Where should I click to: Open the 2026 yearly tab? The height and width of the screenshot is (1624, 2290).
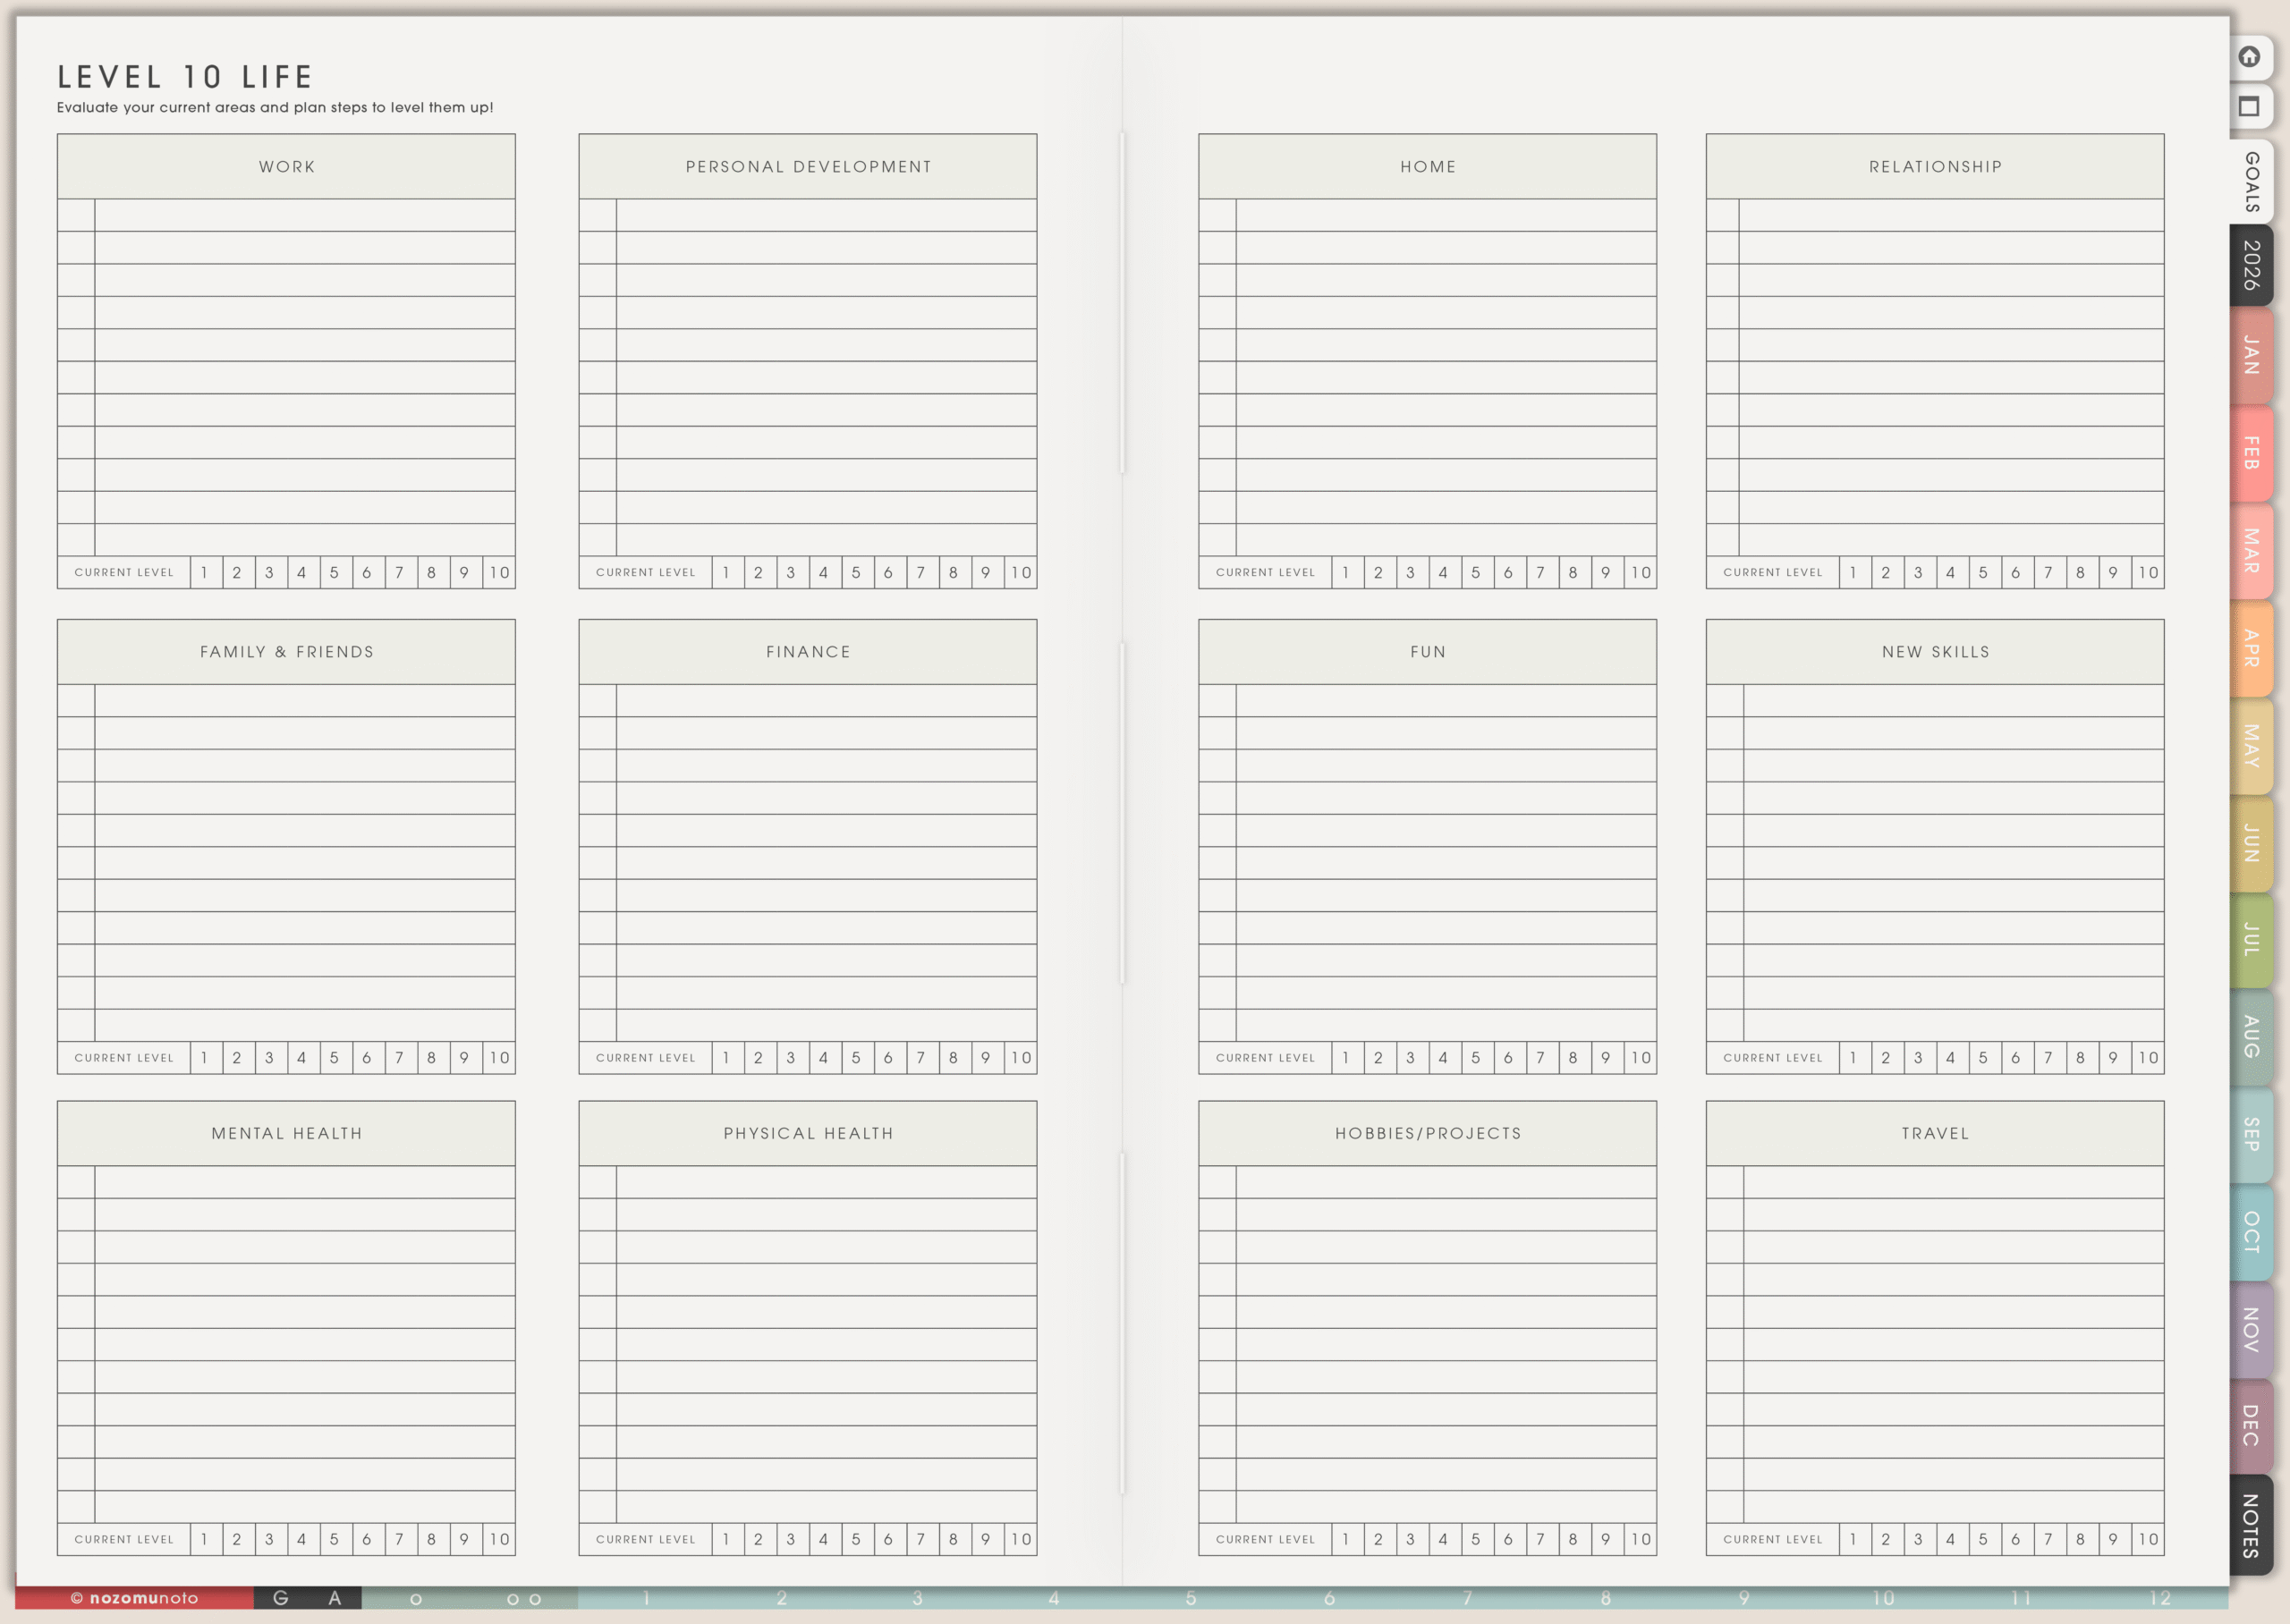[2251, 265]
